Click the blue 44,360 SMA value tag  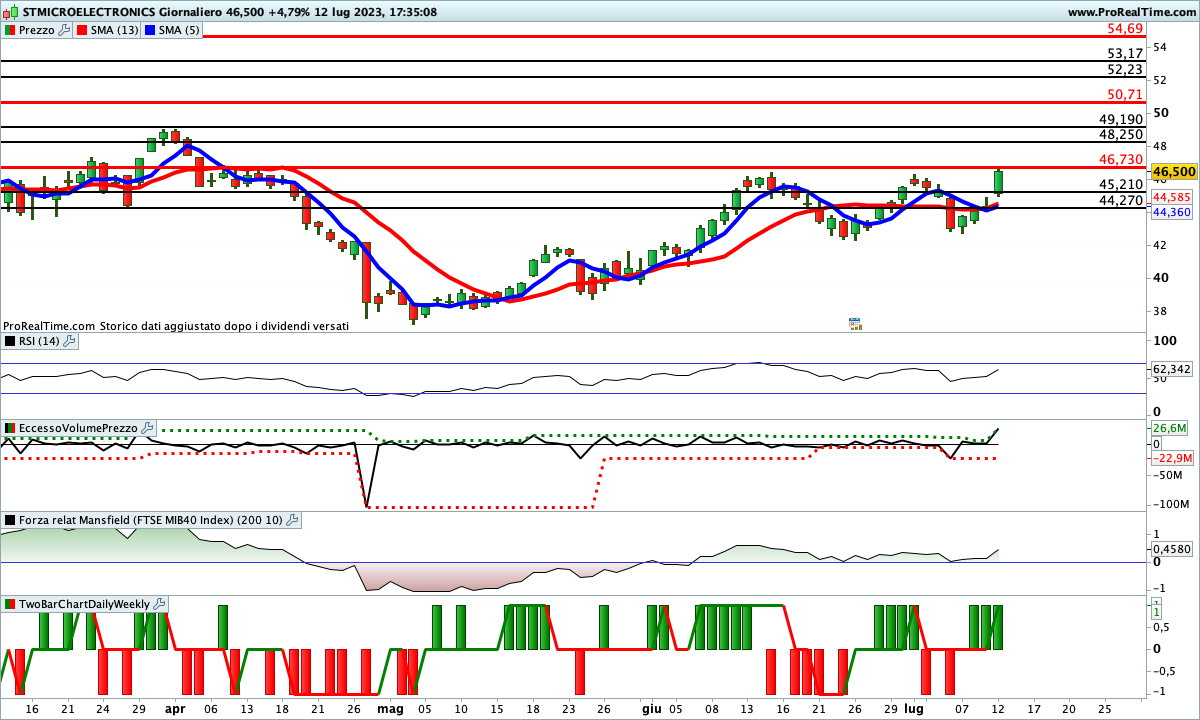point(1171,212)
